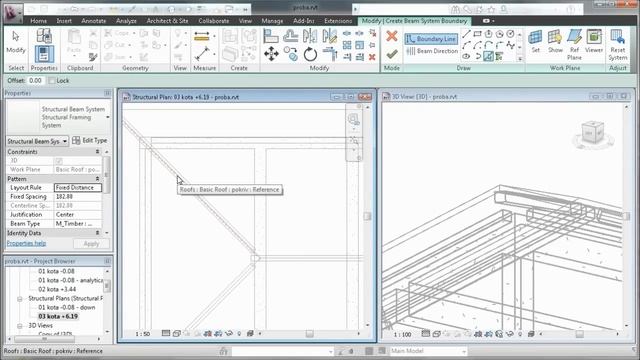Screen dimensions: 640x360
Task: Toggle the Properties palette button
Action: [44, 53]
